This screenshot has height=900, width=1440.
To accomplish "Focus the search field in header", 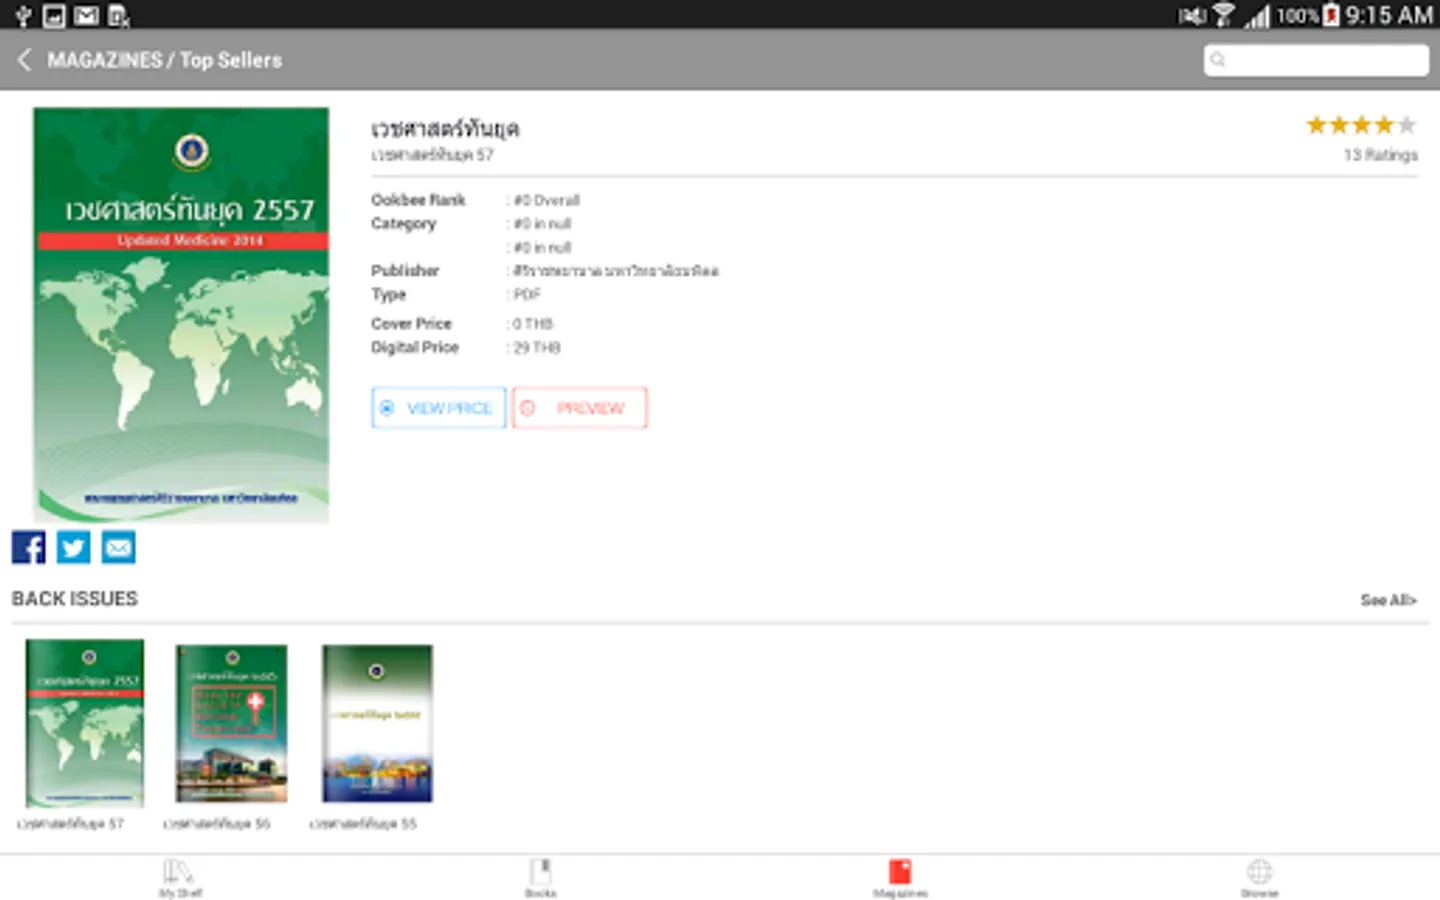I will pyautogui.click(x=1316, y=60).
